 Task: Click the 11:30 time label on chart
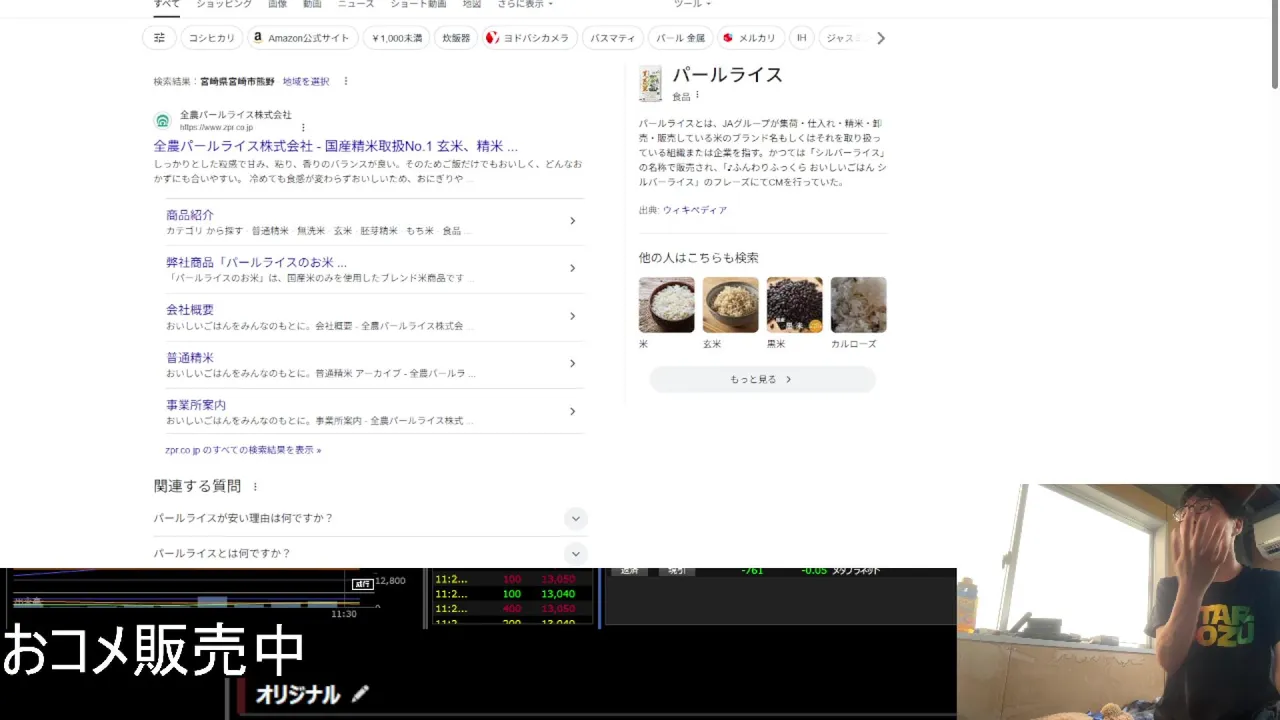[344, 614]
